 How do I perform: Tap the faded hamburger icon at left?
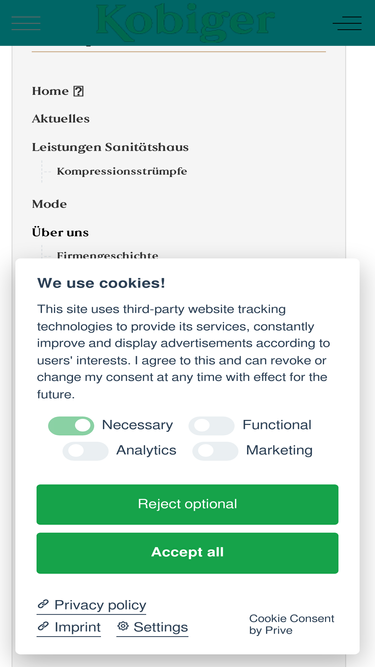pos(26,23)
